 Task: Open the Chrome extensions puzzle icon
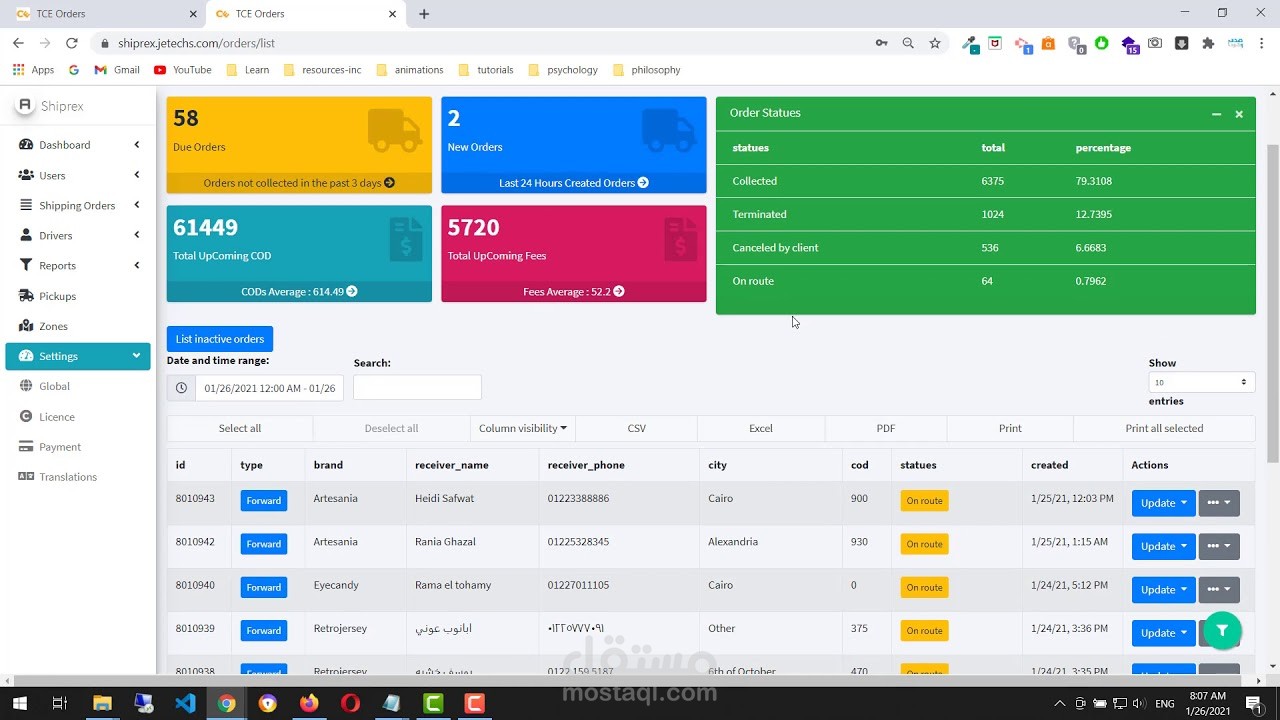tap(1208, 43)
